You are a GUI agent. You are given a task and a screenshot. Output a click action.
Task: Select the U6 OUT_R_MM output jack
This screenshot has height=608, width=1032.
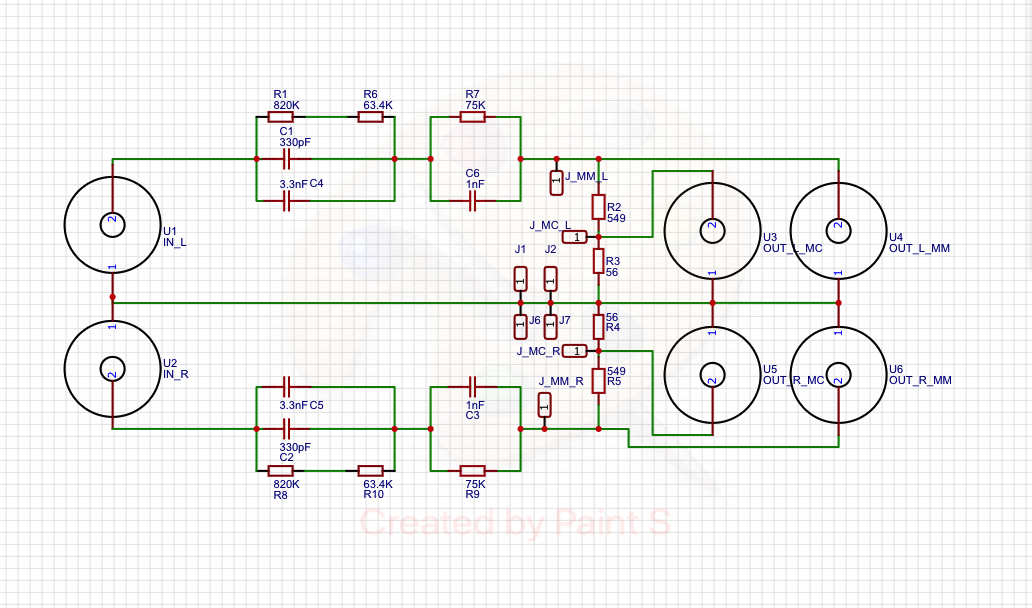click(x=838, y=375)
